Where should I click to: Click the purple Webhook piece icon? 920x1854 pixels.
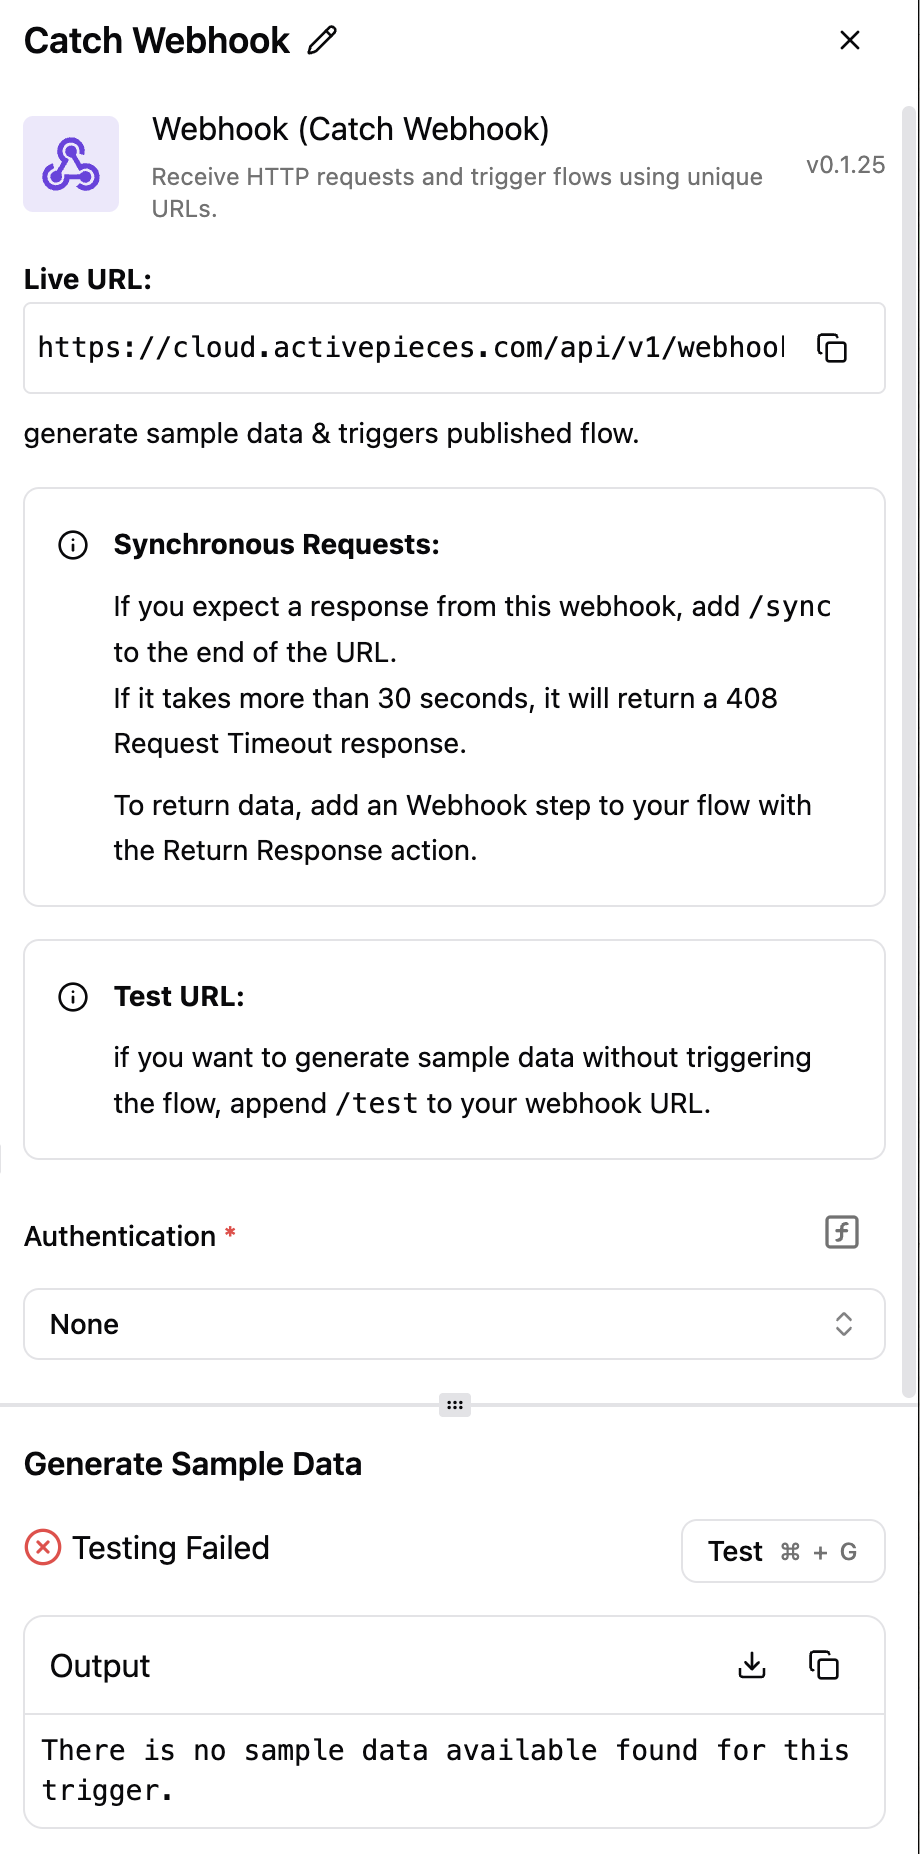tap(71, 164)
